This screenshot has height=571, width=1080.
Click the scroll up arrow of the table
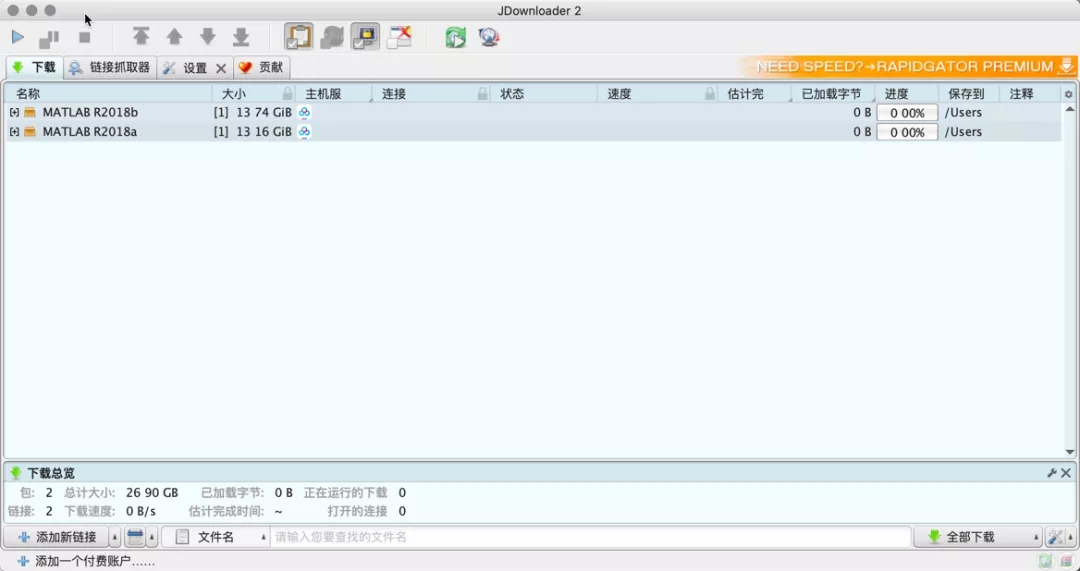(x=1070, y=109)
